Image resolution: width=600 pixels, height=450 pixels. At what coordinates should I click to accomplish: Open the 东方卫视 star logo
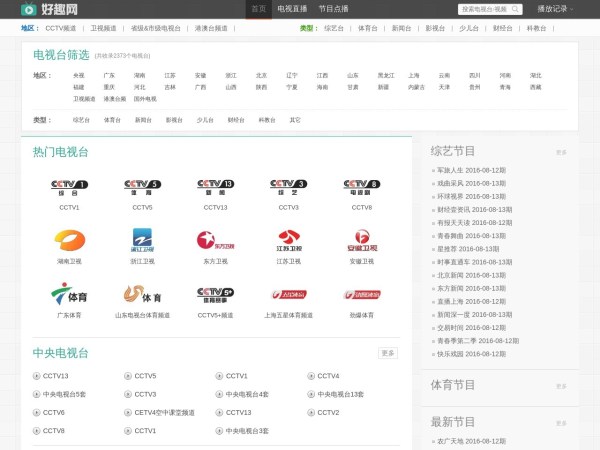point(215,239)
